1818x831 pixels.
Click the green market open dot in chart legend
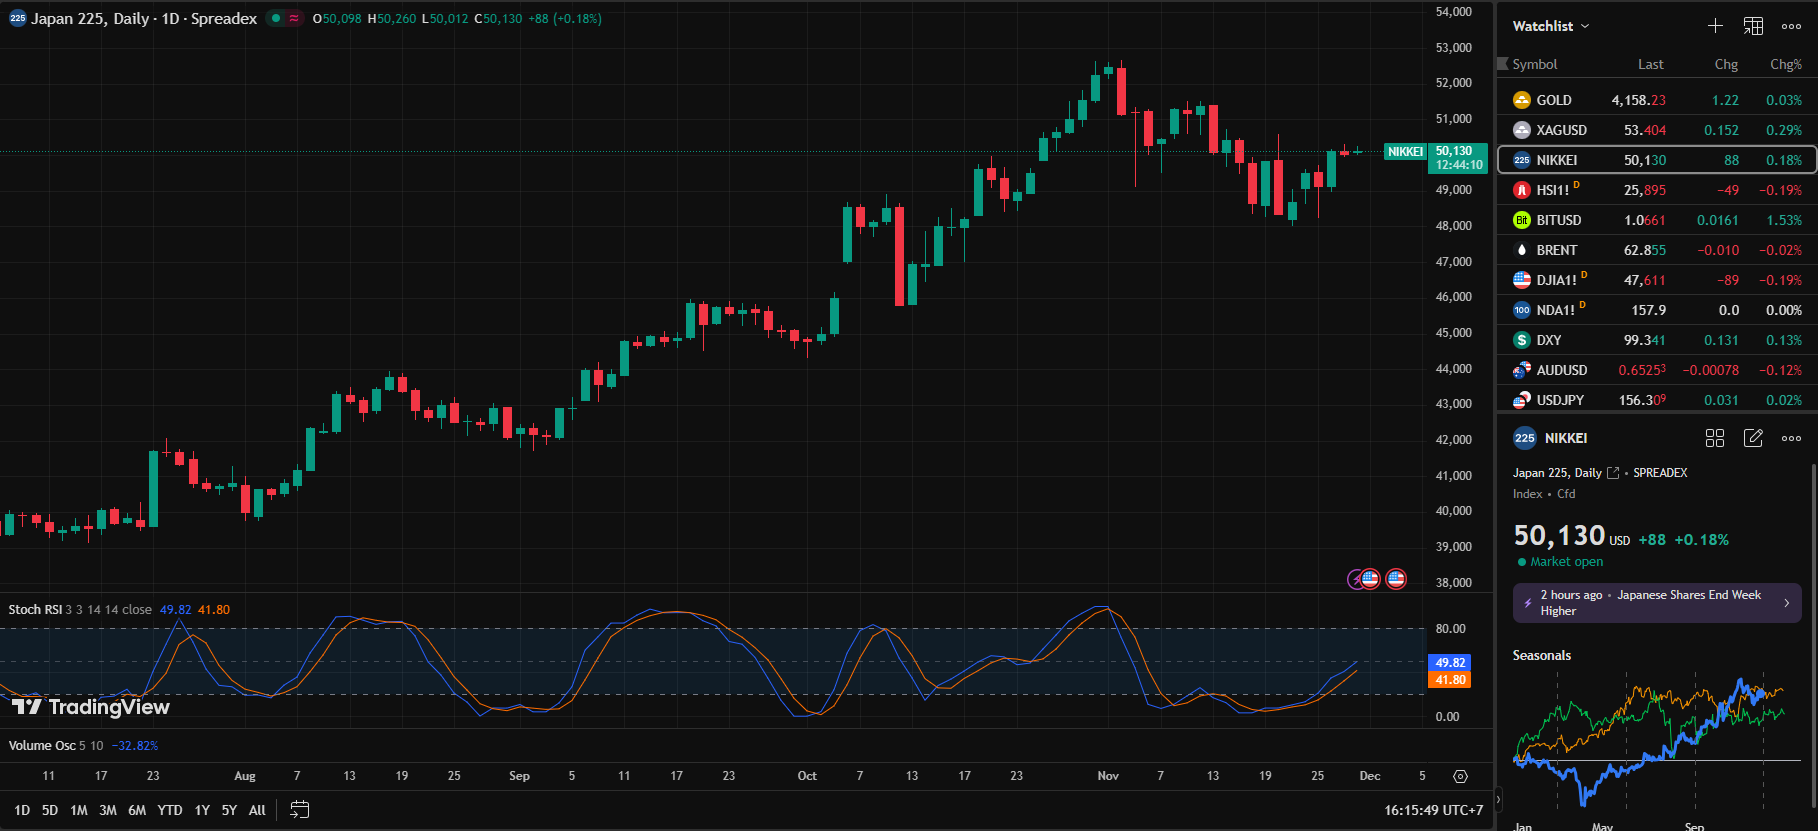pyautogui.click(x=276, y=19)
